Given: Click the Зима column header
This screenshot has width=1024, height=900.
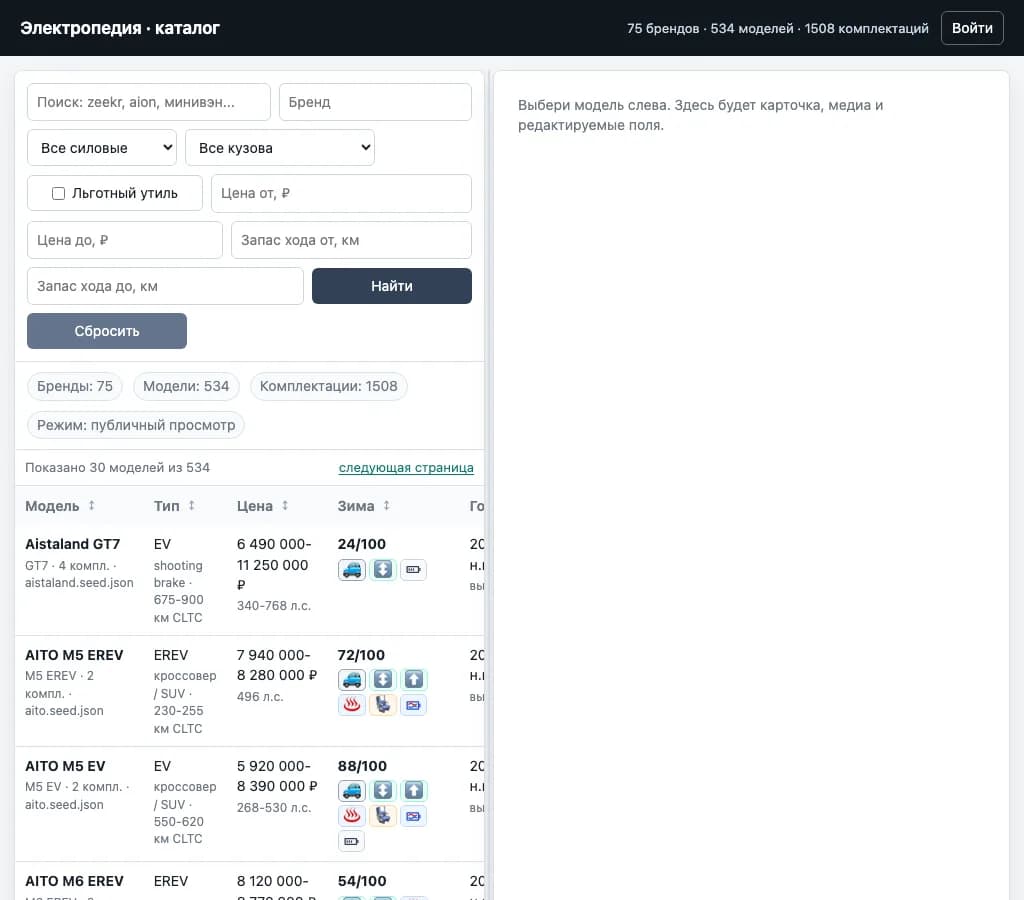Looking at the screenshot, I should click(x=356, y=506).
